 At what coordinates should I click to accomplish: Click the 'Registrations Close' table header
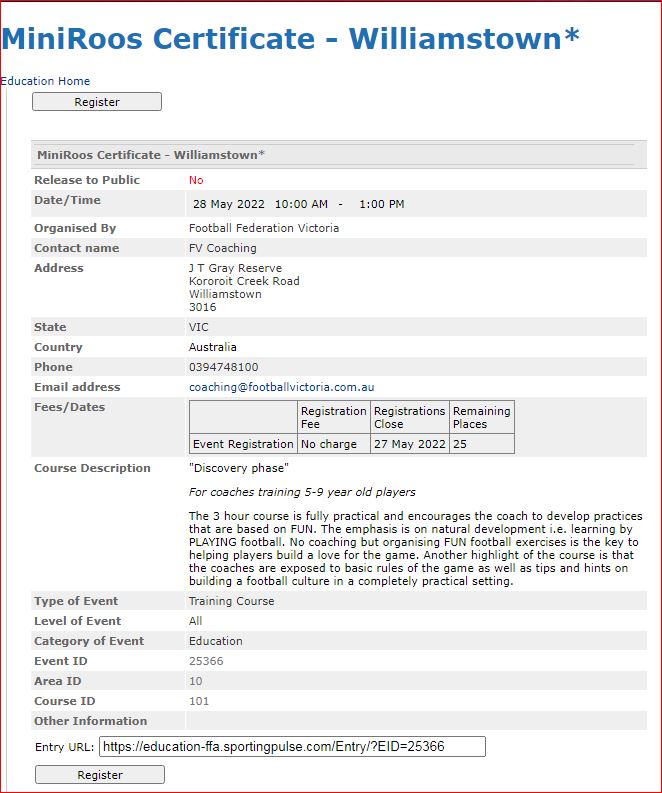click(410, 417)
